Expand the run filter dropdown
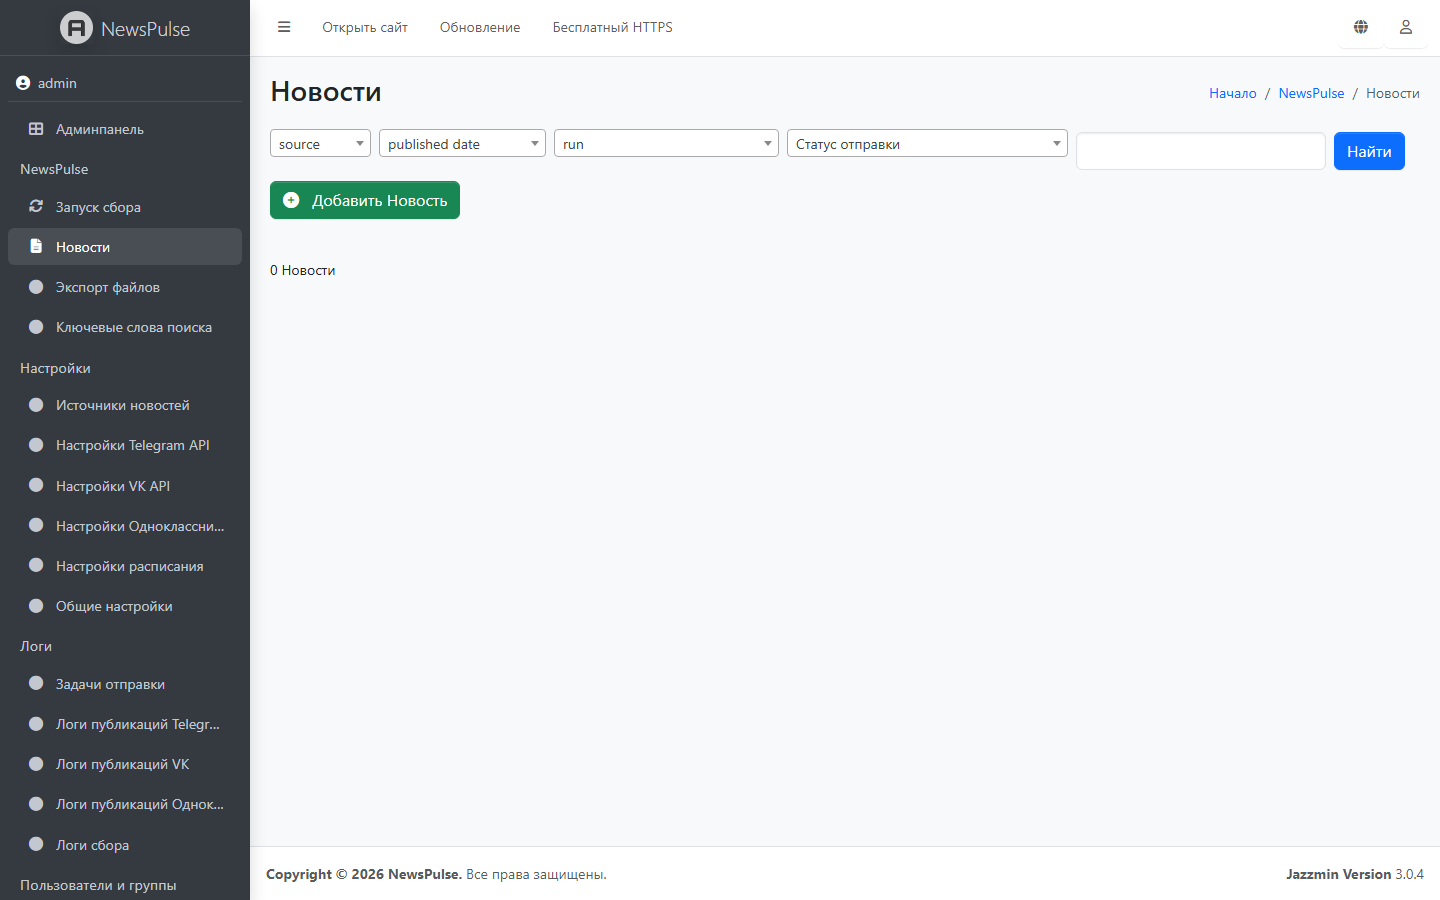 [666, 144]
